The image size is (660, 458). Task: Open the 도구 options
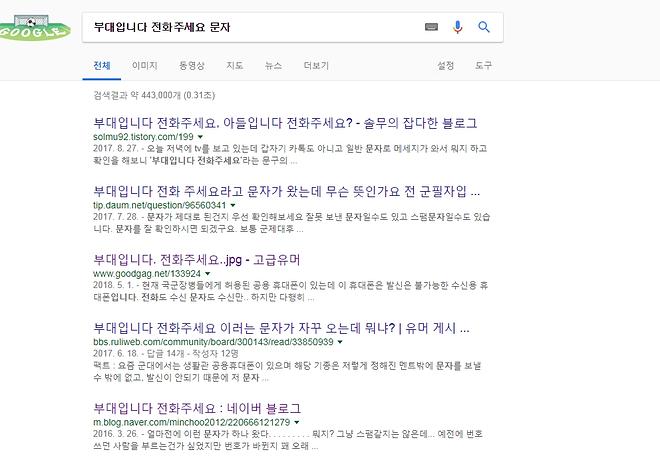click(x=483, y=66)
